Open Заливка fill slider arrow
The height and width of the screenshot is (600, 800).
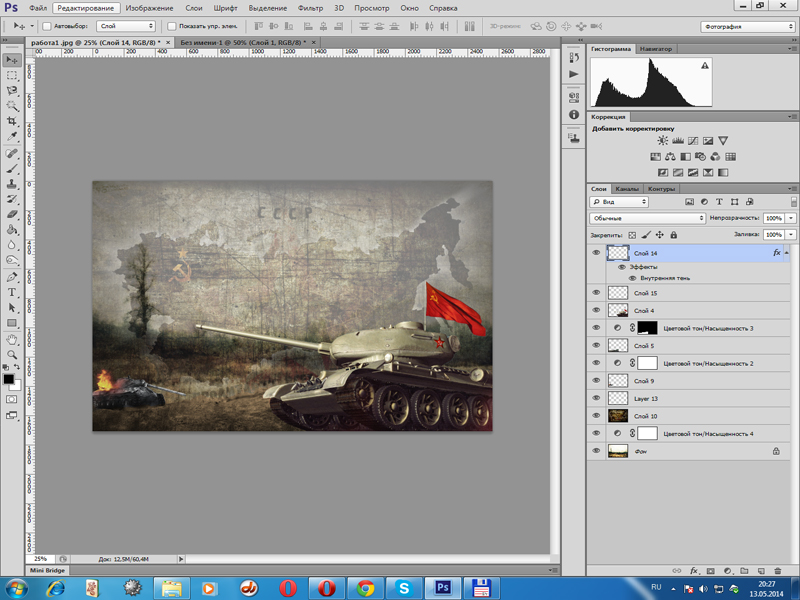click(791, 234)
